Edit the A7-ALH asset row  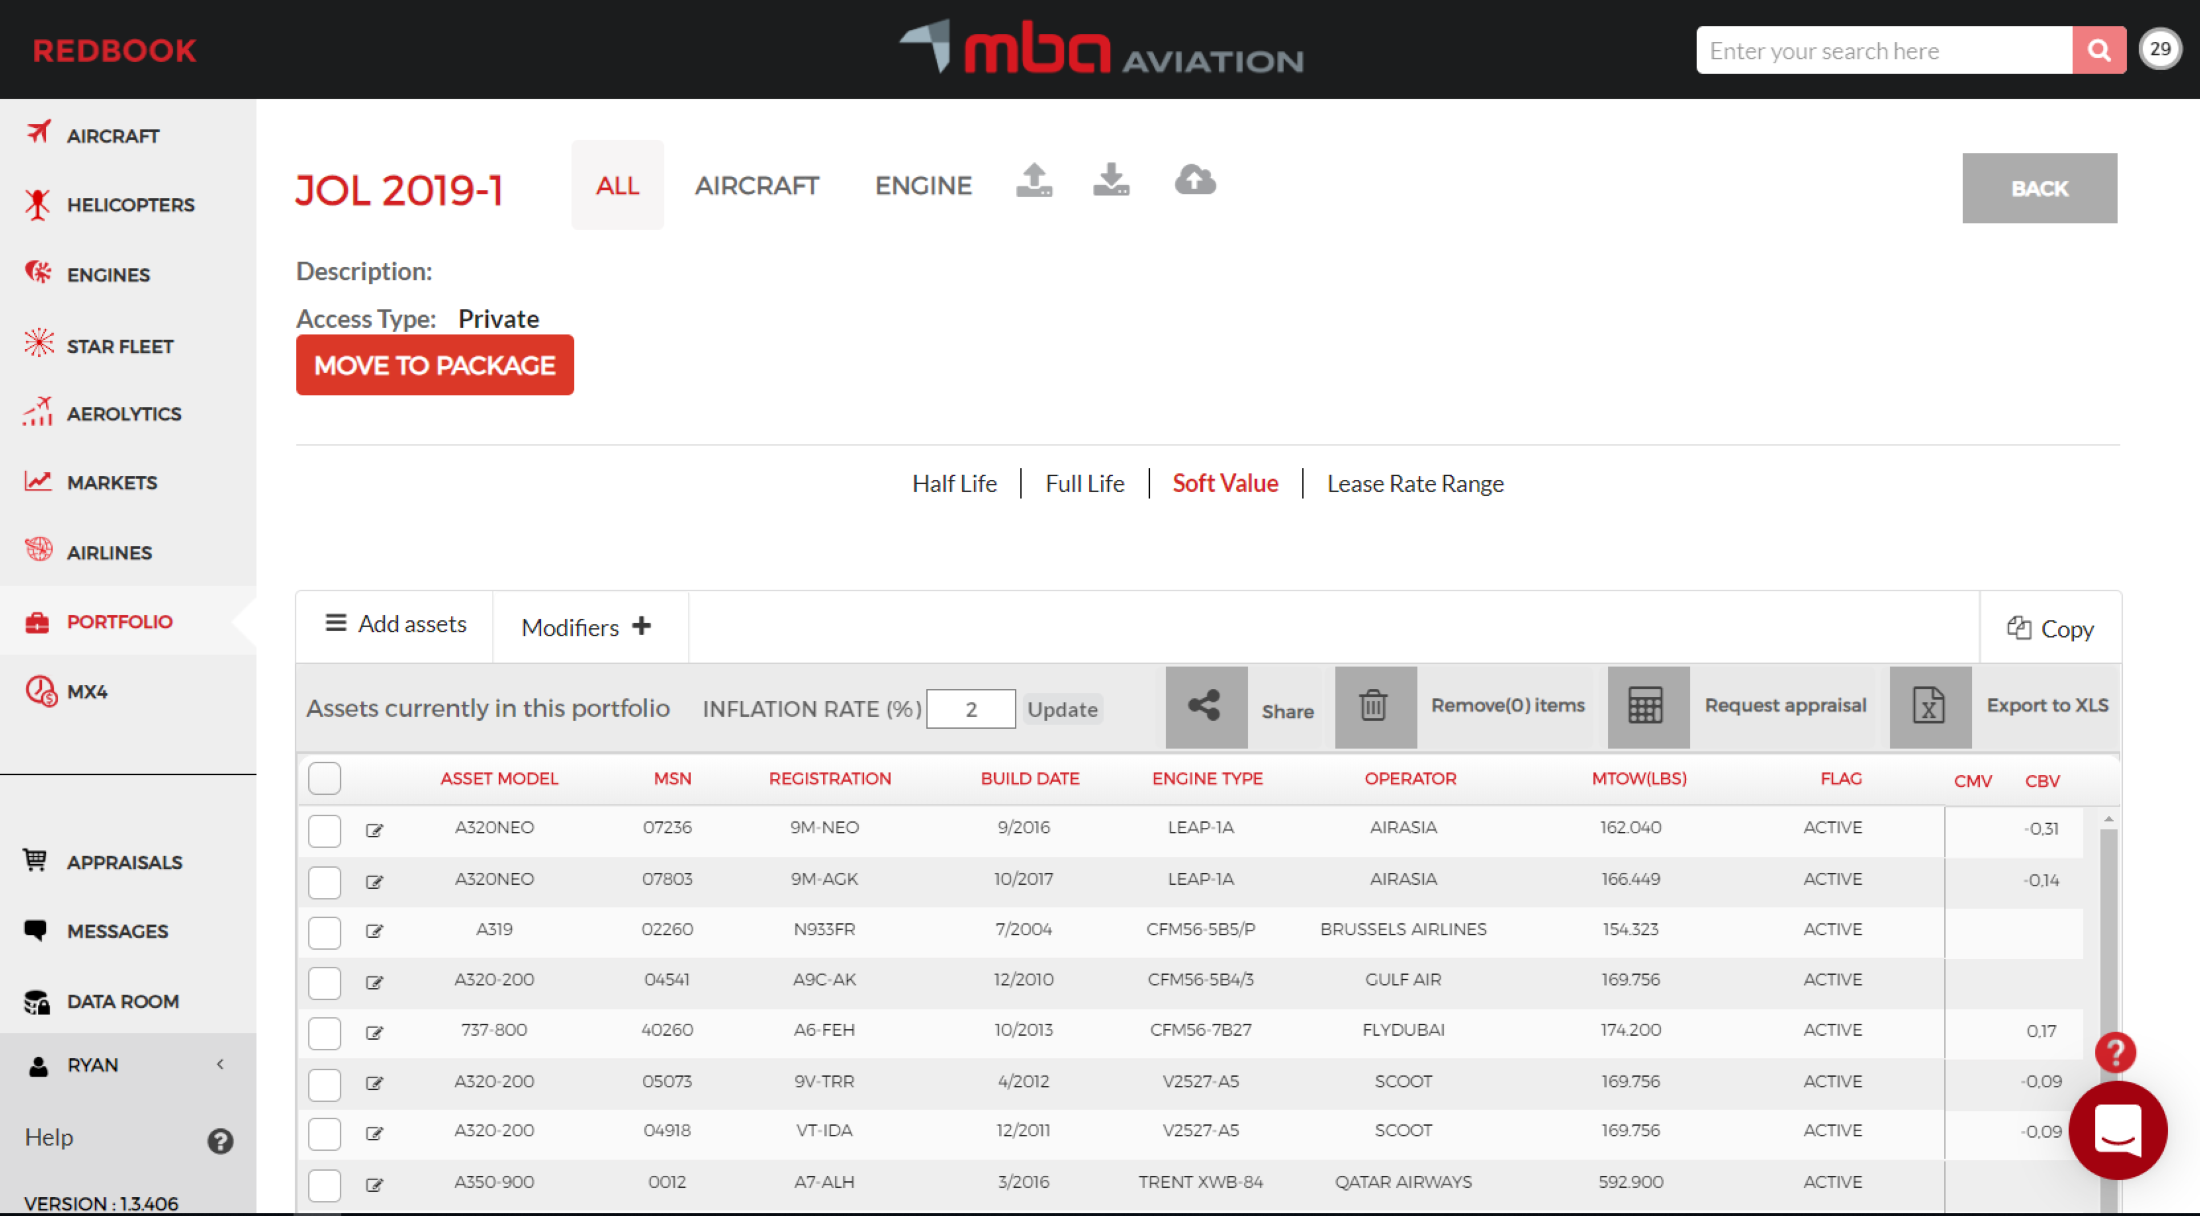click(375, 1185)
